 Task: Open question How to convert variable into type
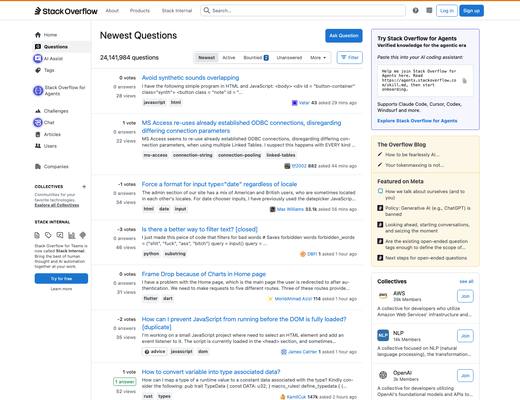(211, 372)
